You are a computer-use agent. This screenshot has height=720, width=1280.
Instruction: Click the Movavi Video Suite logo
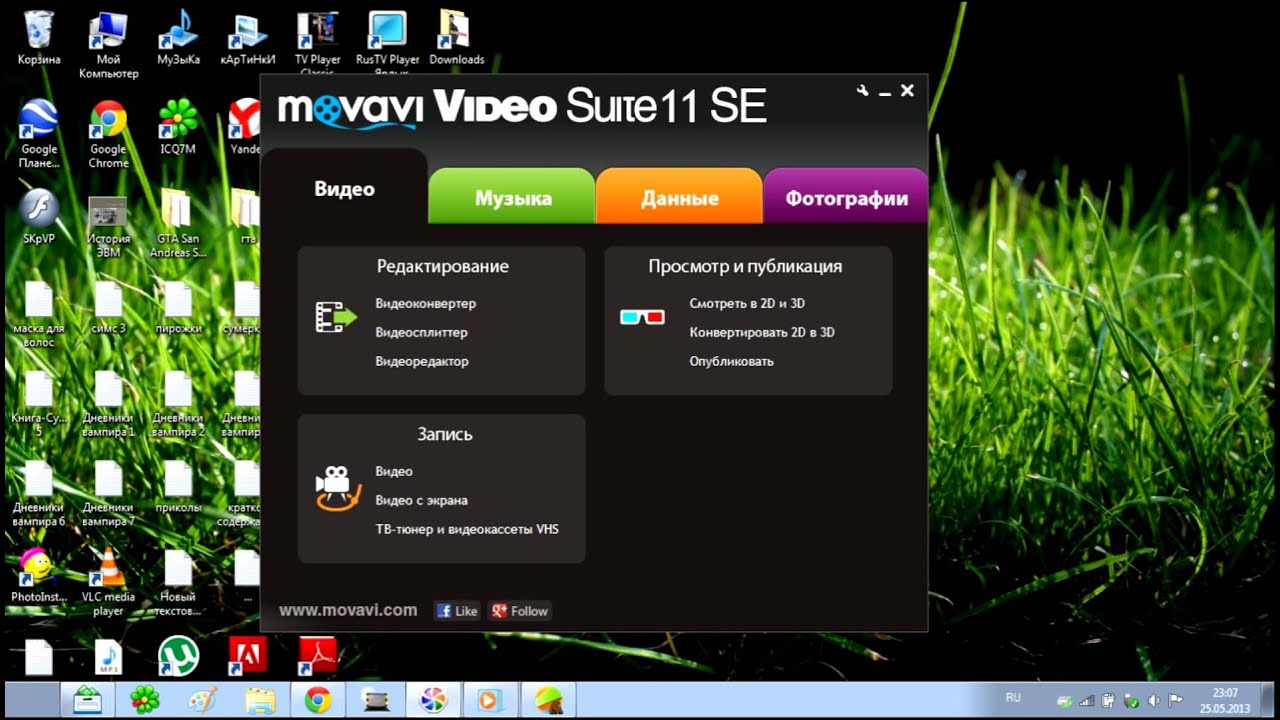pos(522,107)
